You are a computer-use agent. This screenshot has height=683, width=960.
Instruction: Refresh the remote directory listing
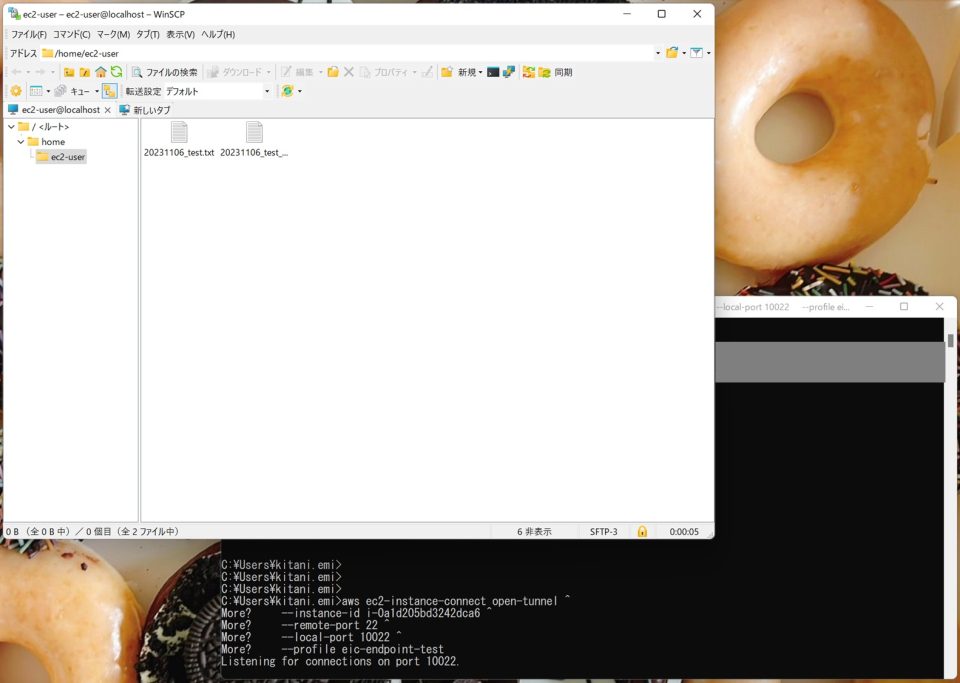(x=116, y=72)
